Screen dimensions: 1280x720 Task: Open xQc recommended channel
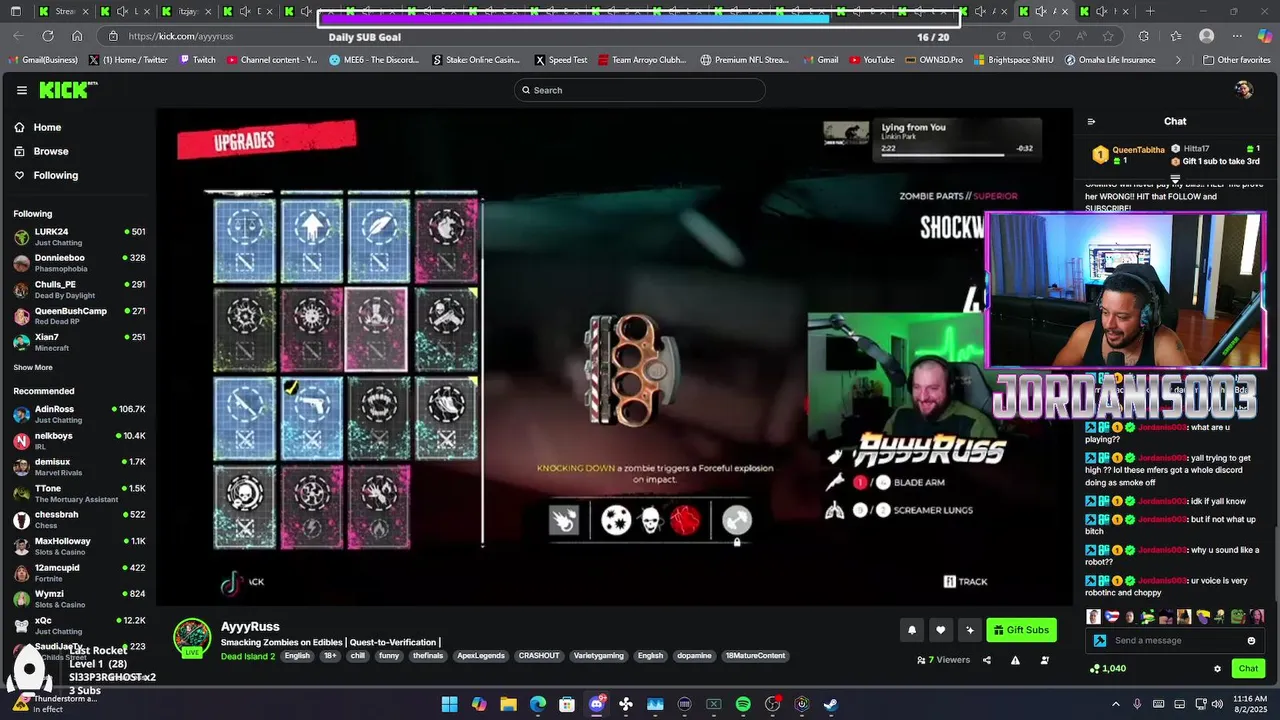click(78, 625)
